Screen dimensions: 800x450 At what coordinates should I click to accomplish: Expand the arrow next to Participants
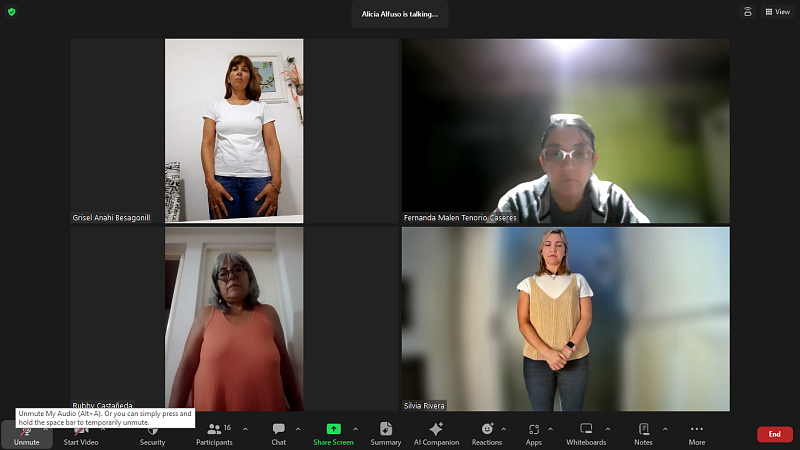click(245, 429)
